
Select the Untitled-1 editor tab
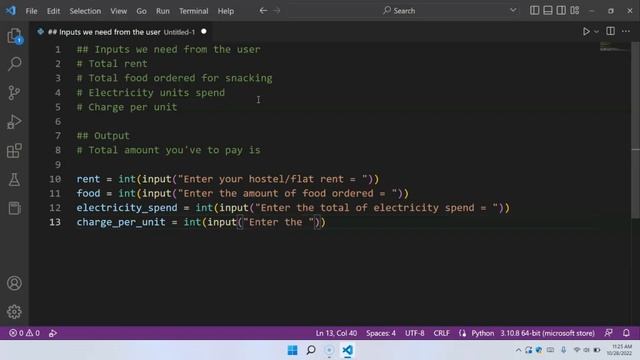(121, 32)
